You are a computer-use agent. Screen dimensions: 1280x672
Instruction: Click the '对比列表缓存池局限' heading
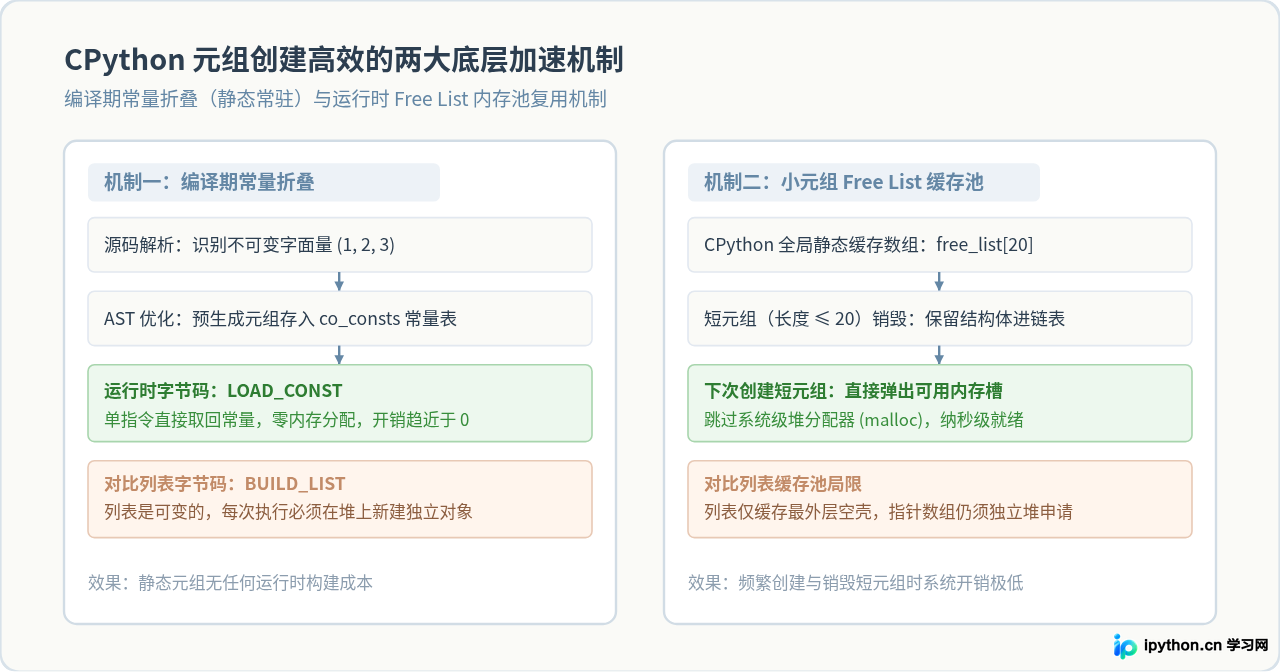coord(783,484)
